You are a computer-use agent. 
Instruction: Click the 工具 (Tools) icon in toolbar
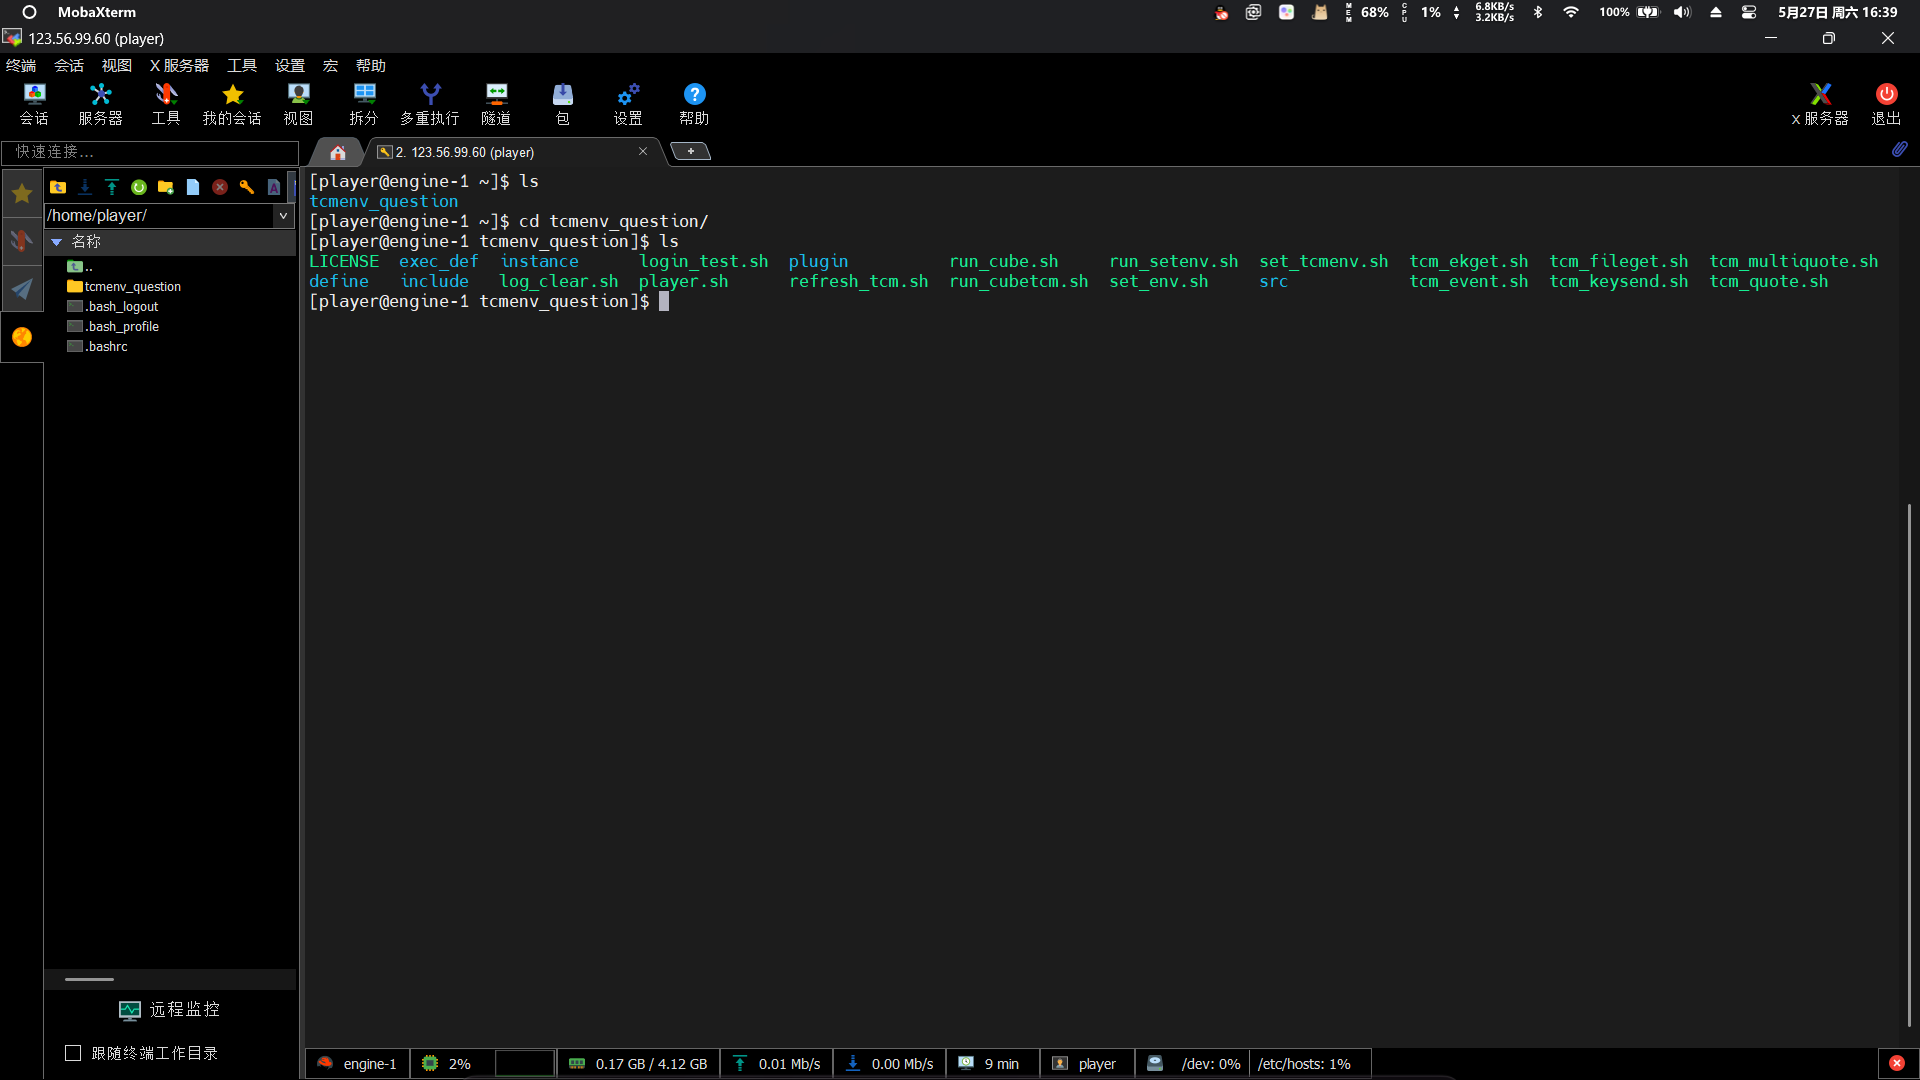click(166, 104)
